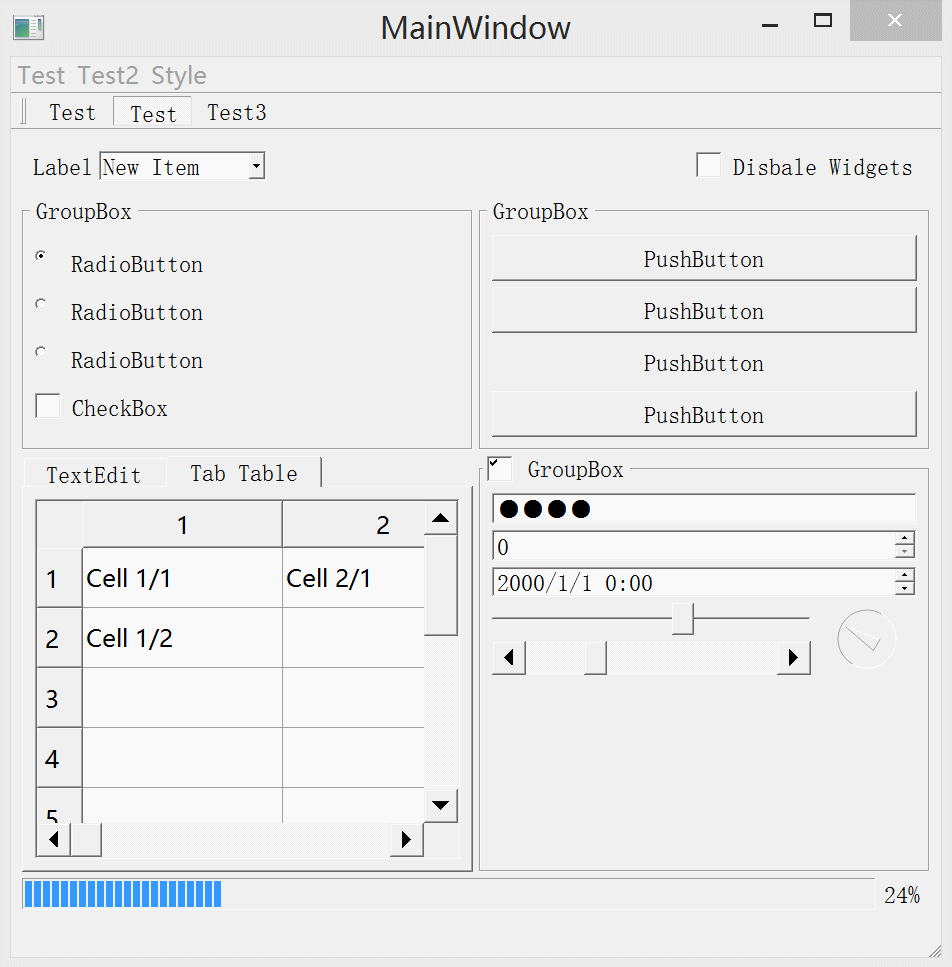Select table row header 3
This screenshot has height=967, width=952.
click(x=59, y=698)
